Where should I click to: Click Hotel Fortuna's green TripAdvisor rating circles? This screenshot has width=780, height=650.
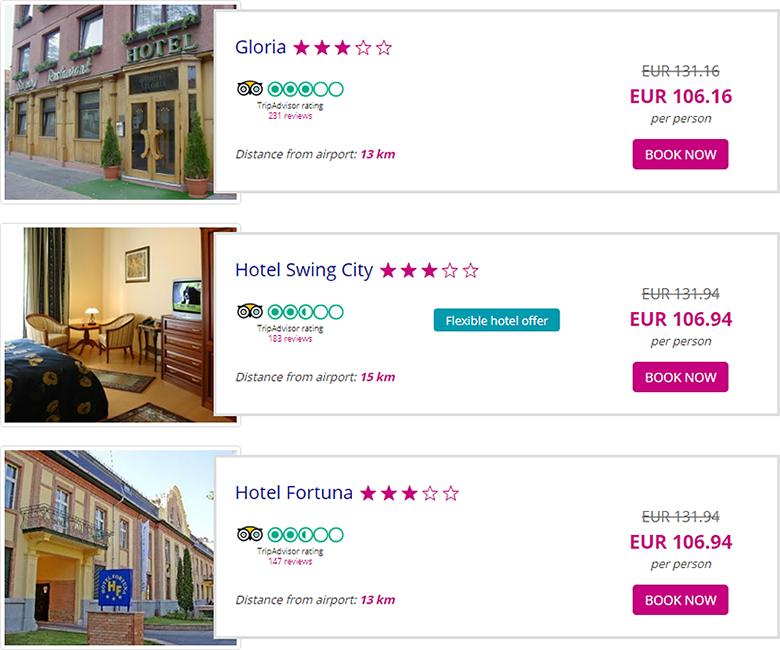[x=305, y=535]
